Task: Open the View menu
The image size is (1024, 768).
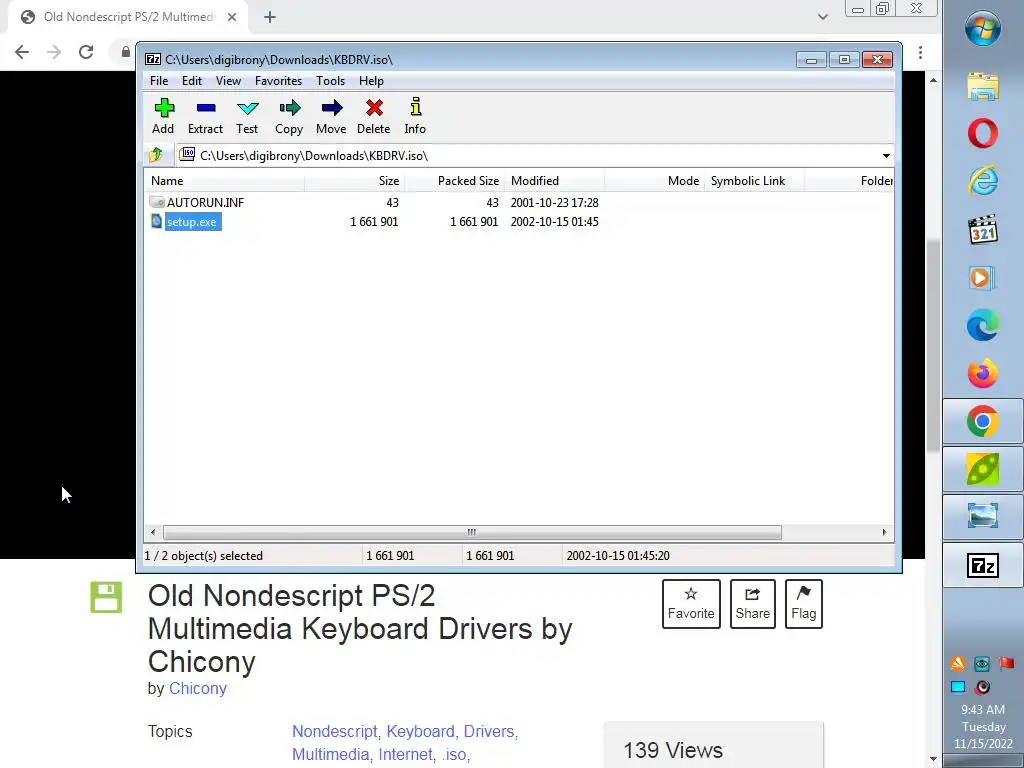Action: (229, 81)
